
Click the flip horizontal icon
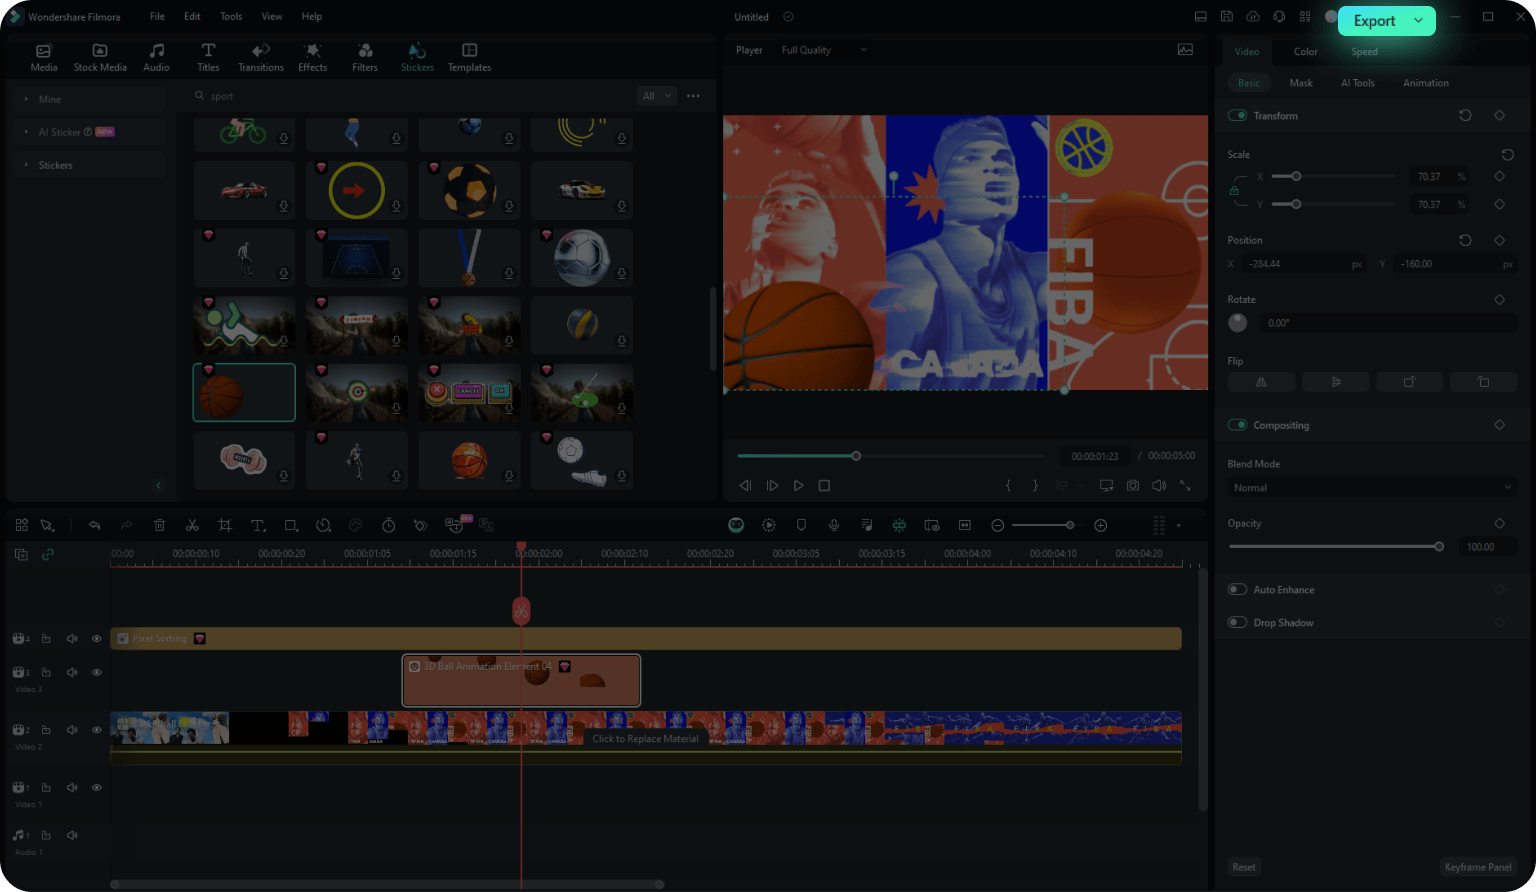point(1261,382)
